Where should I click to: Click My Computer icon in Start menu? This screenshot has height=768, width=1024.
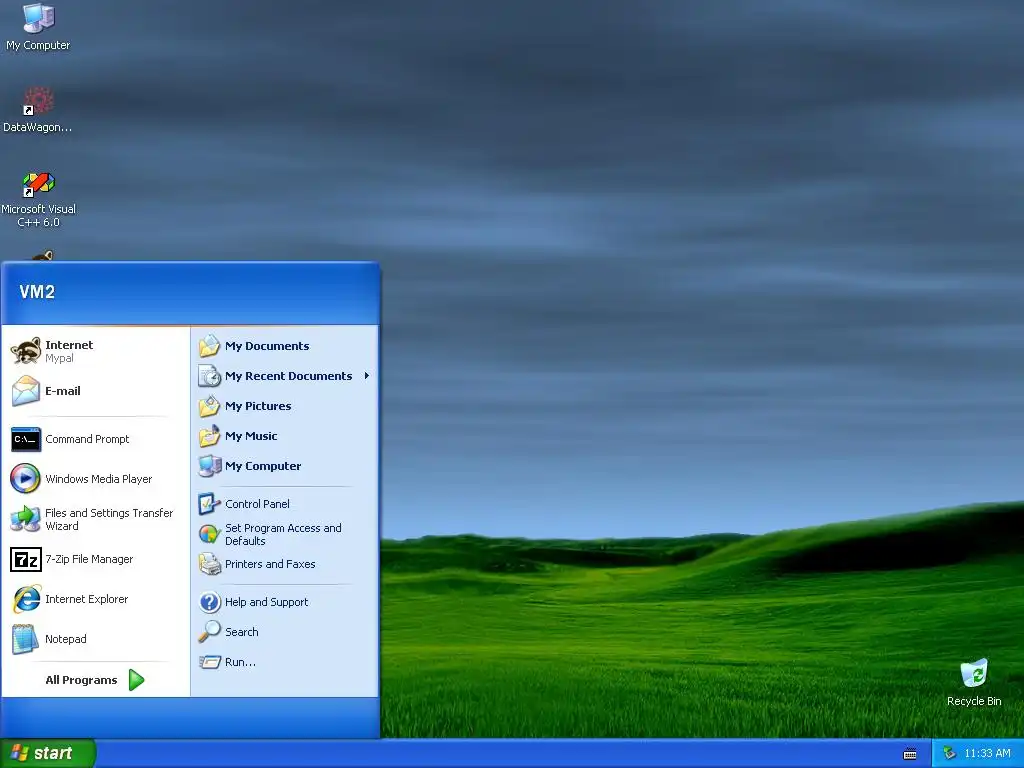click(x=210, y=466)
